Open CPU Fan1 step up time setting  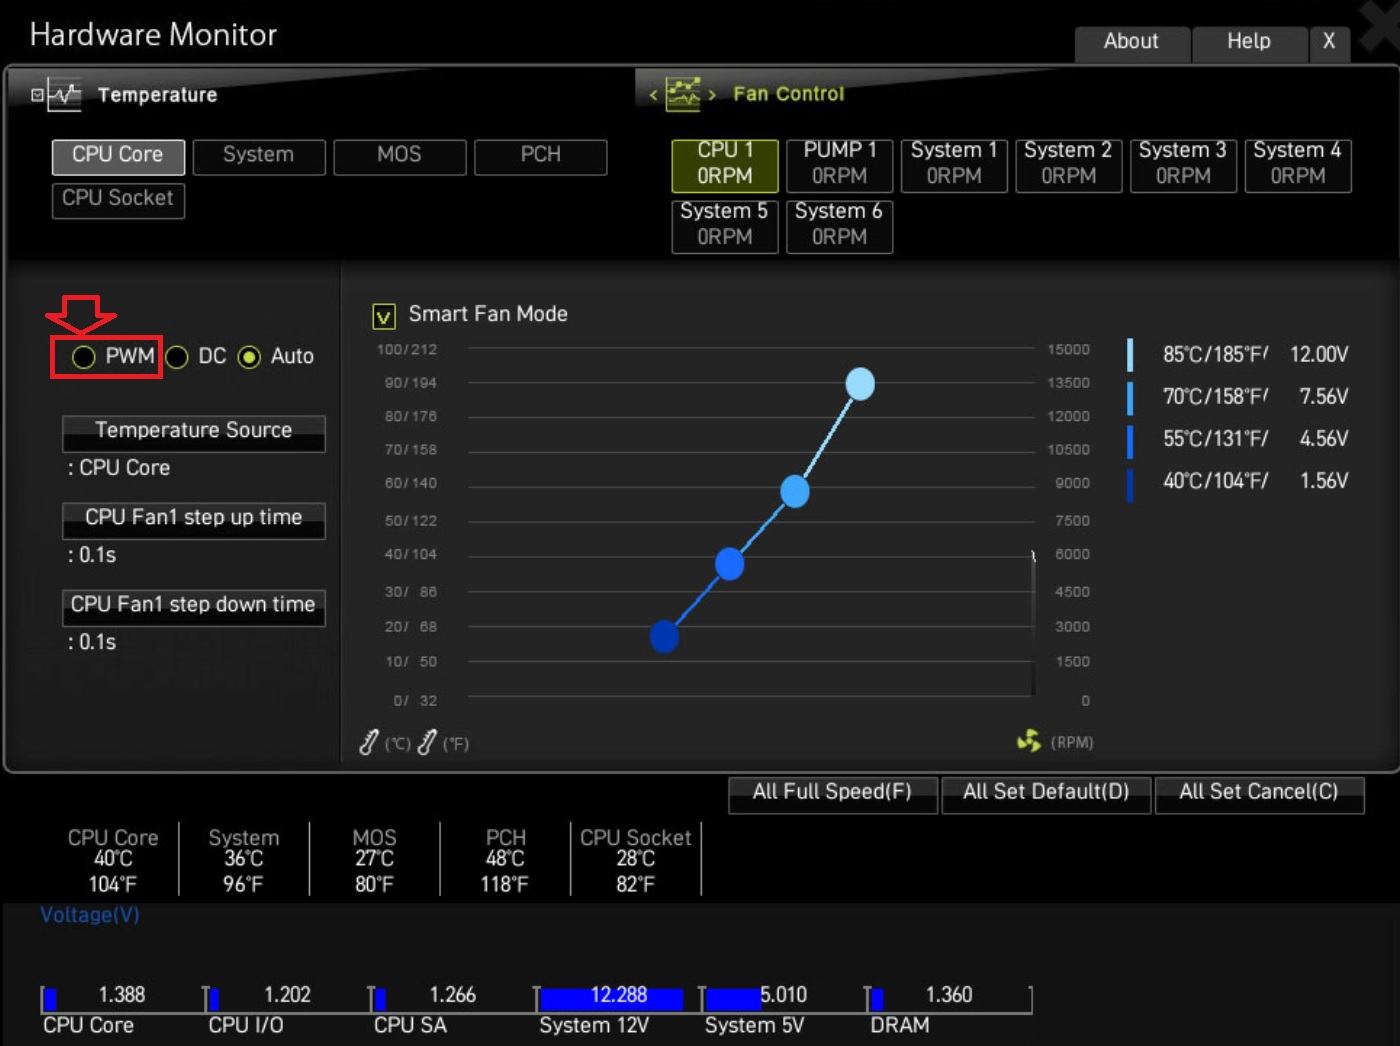[194, 519]
